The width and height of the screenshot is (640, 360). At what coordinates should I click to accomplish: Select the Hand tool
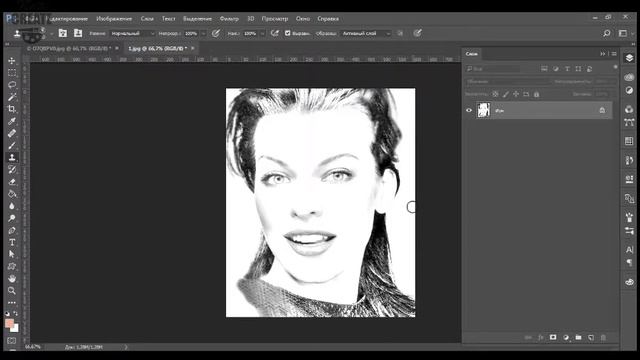[12, 279]
